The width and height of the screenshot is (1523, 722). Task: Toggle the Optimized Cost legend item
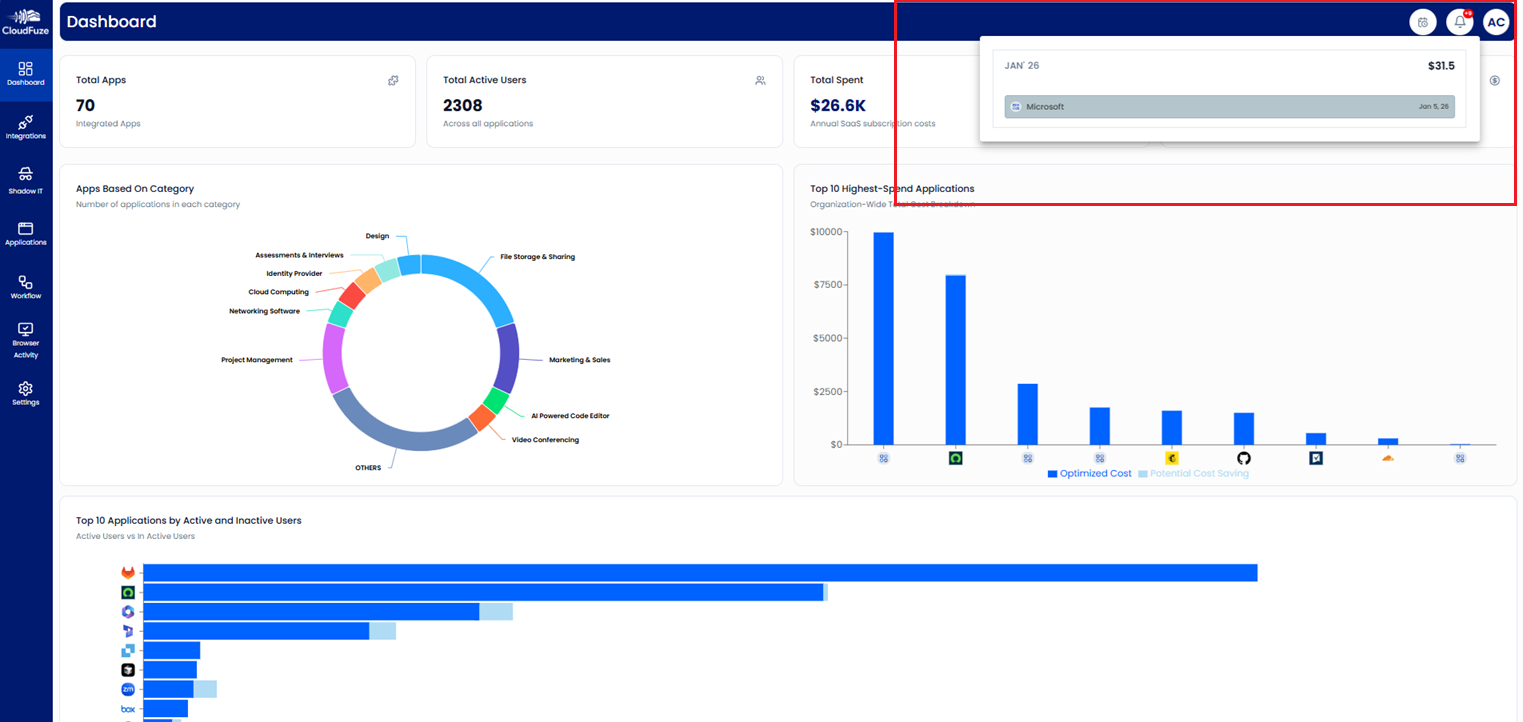(1090, 473)
